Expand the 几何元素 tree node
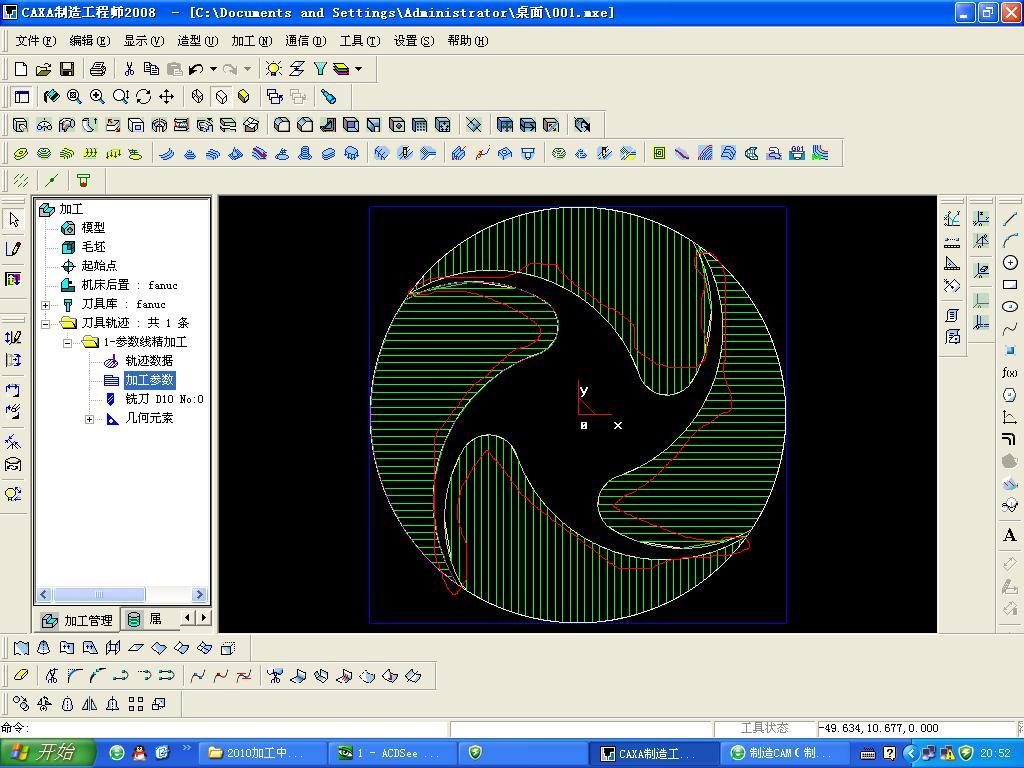The height and width of the screenshot is (768, 1024). [x=89, y=419]
